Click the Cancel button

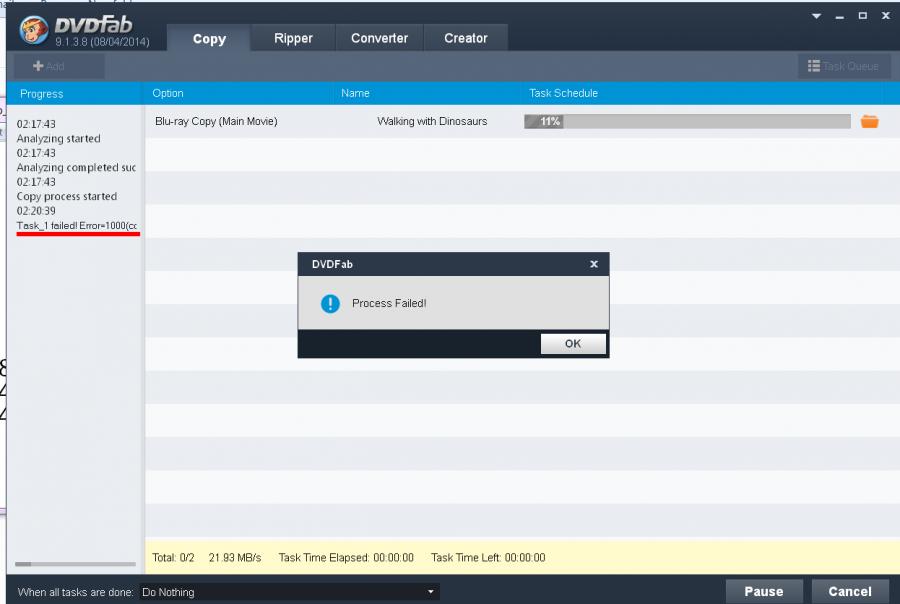point(850,591)
